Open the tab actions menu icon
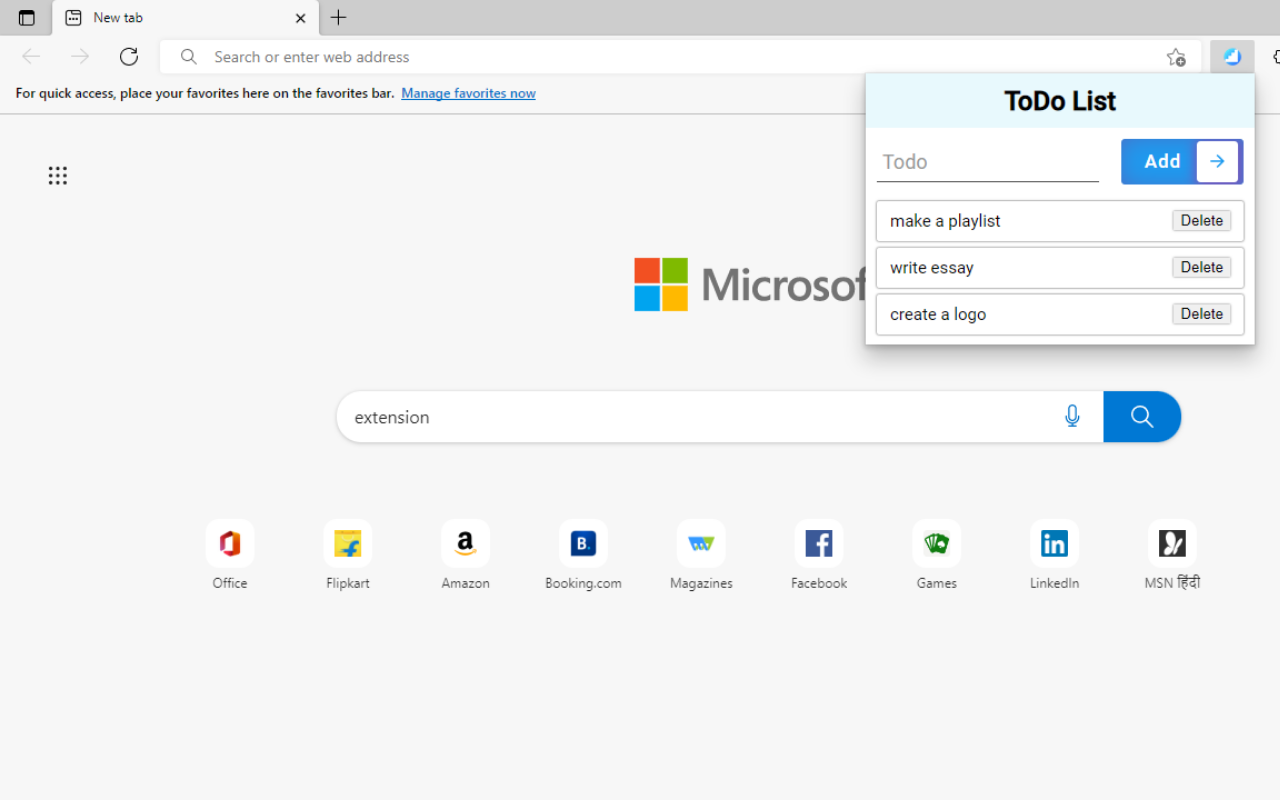The image size is (1280, 800). [27, 18]
